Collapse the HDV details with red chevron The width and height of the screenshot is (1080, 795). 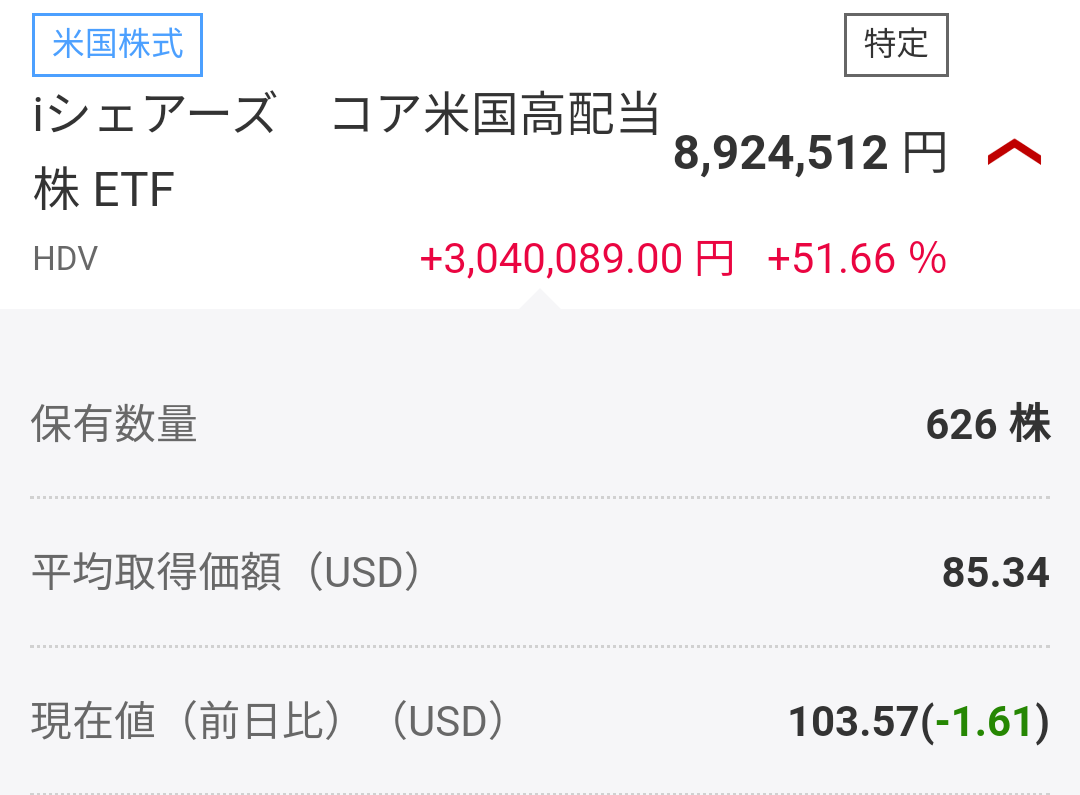coord(1014,153)
